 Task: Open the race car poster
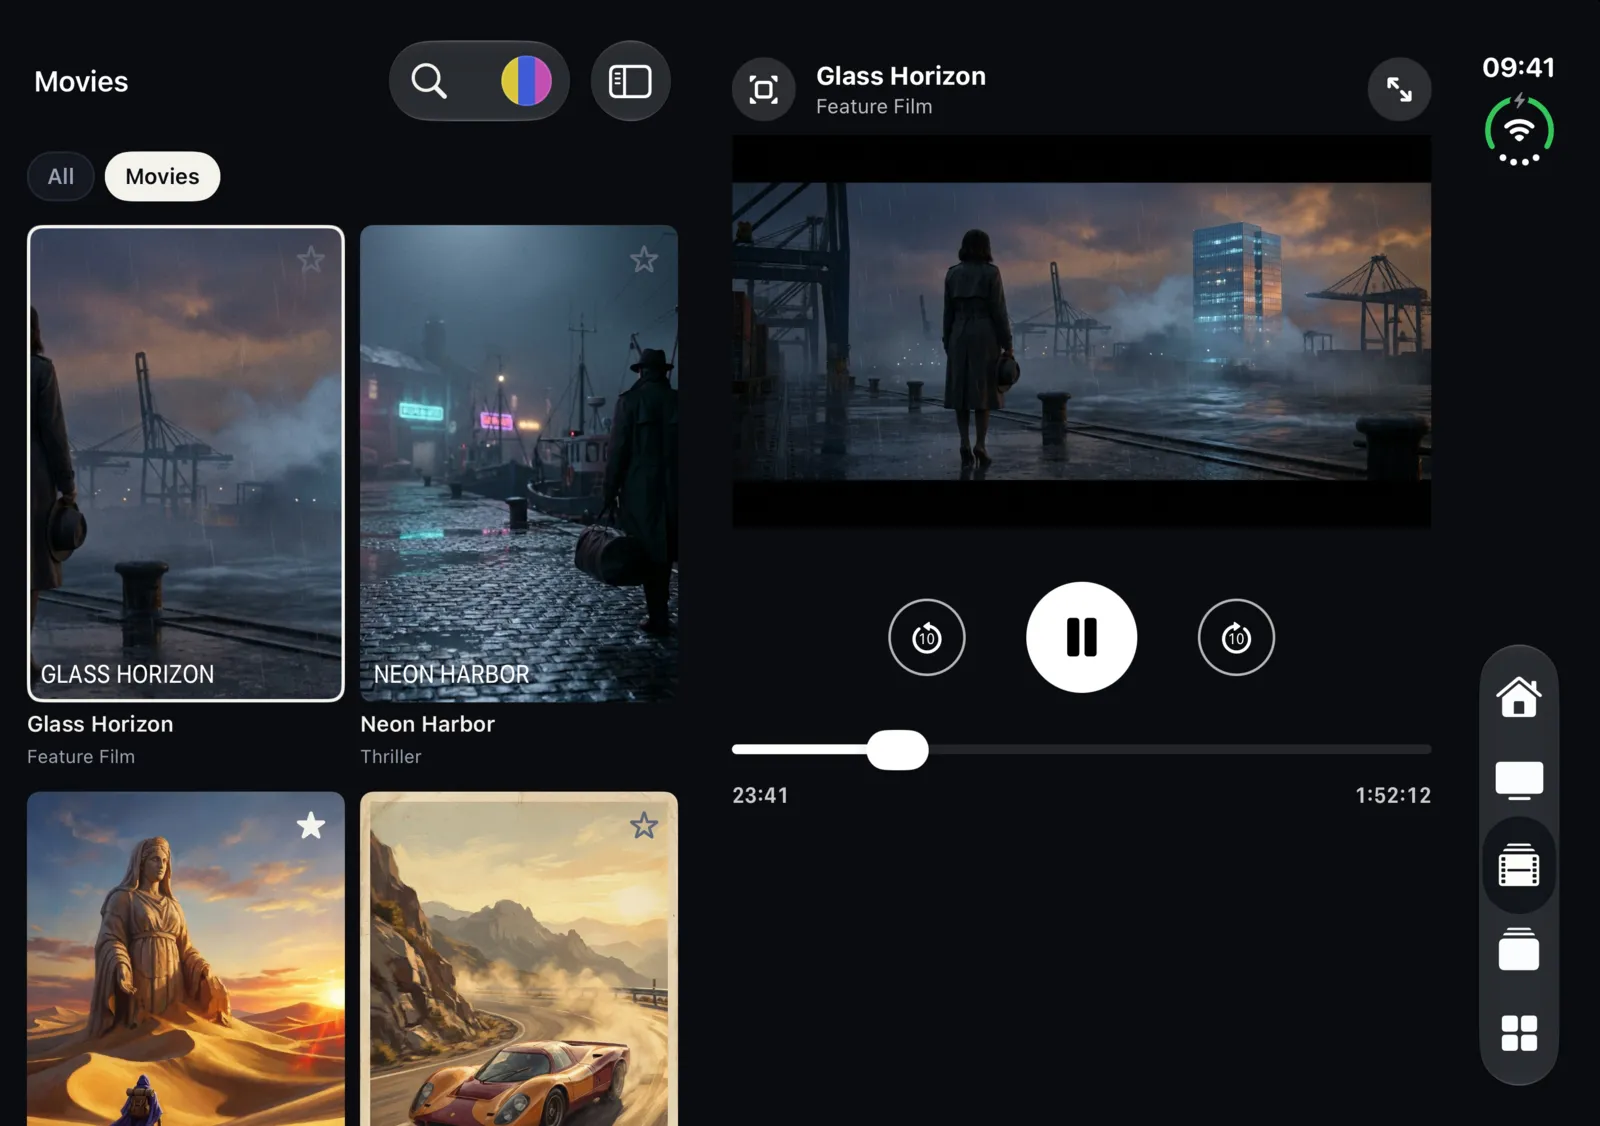[x=519, y=959]
